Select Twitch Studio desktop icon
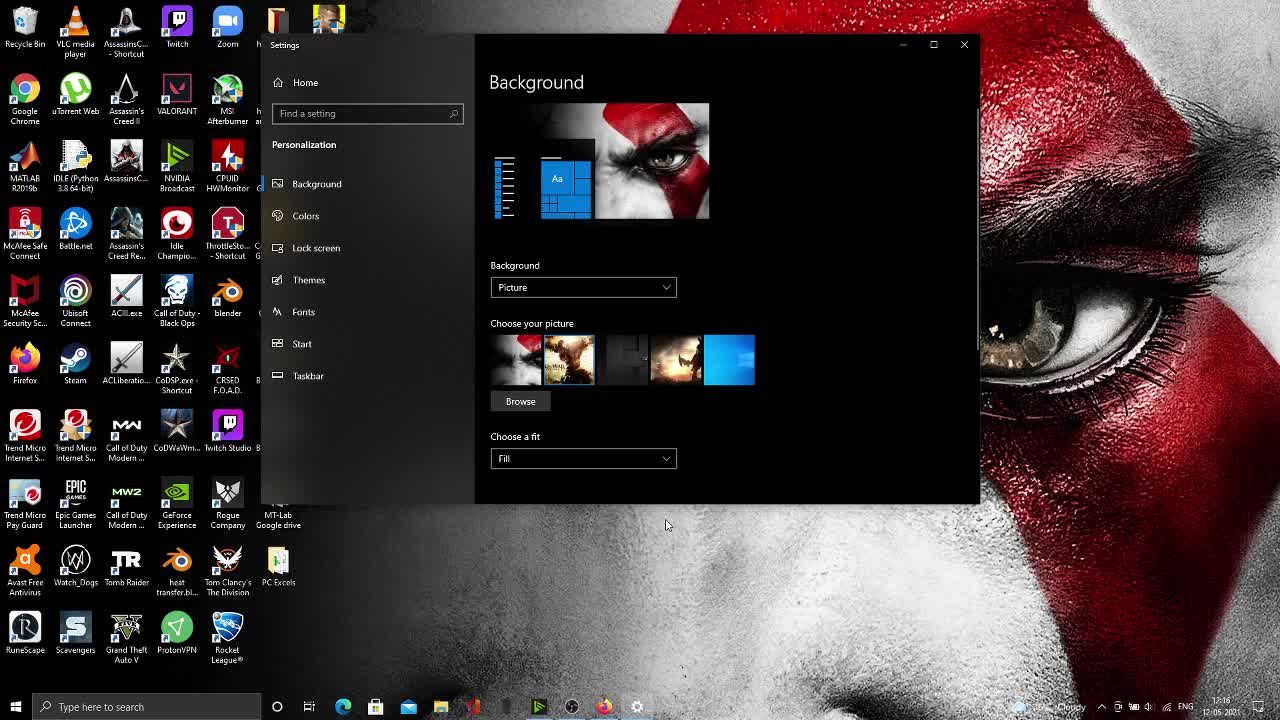This screenshot has height=720, width=1280. [228, 432]
